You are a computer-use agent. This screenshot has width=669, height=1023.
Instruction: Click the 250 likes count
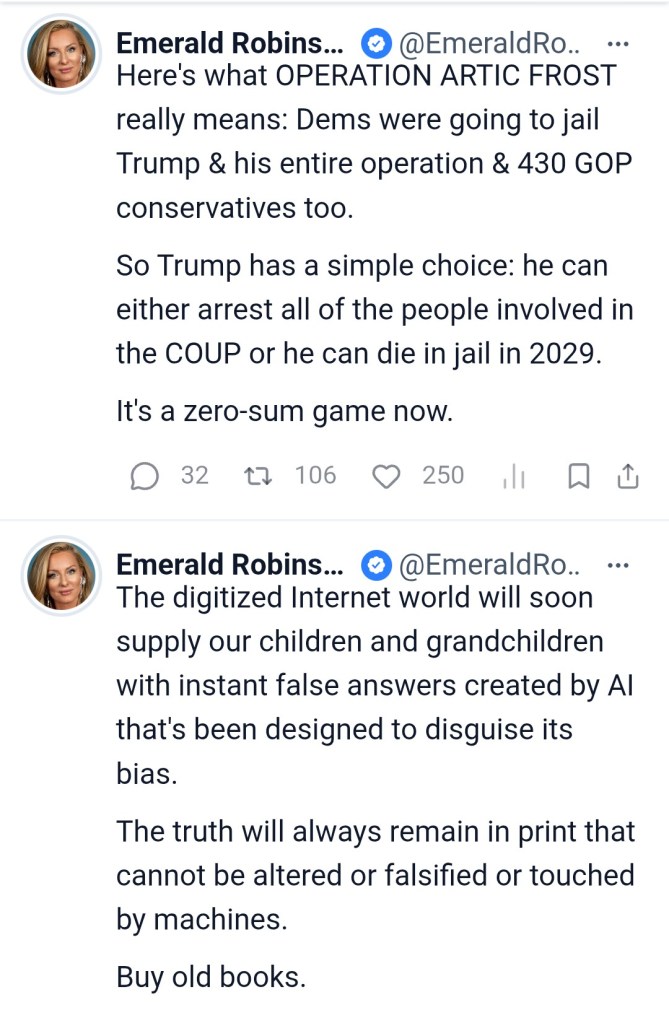tap(443, 476)
